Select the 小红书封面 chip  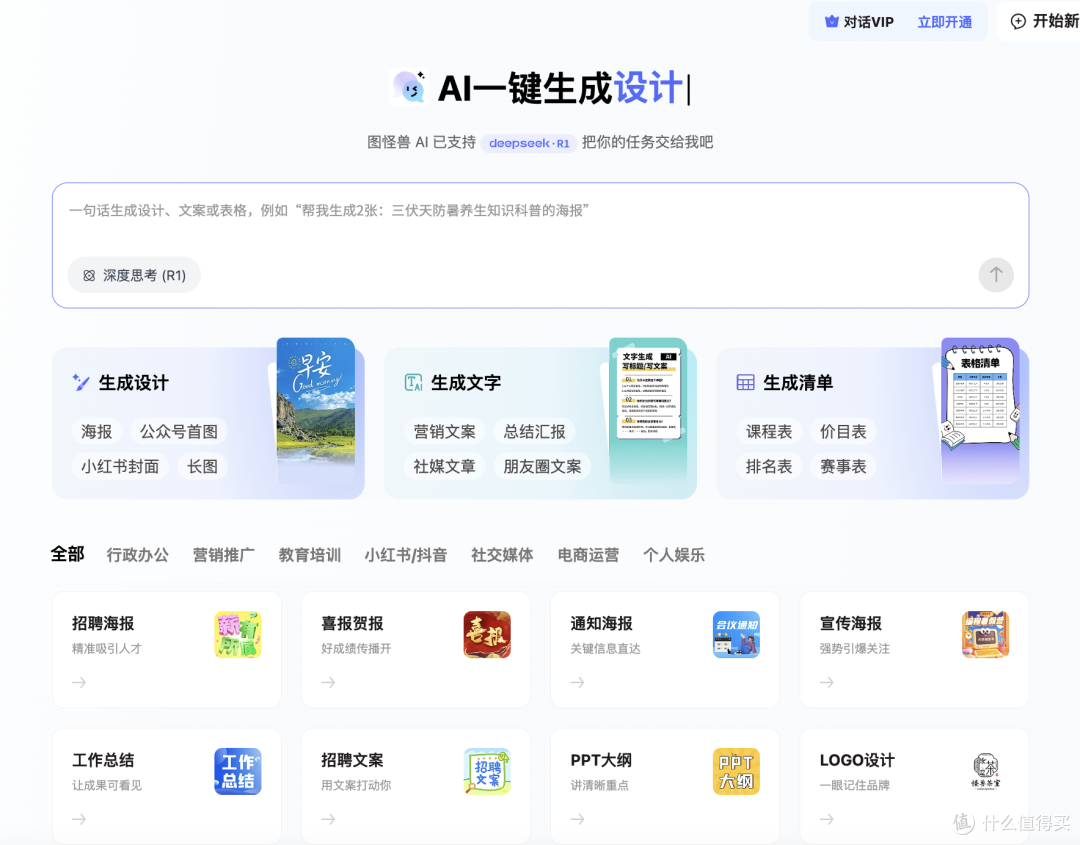point(120,466)
